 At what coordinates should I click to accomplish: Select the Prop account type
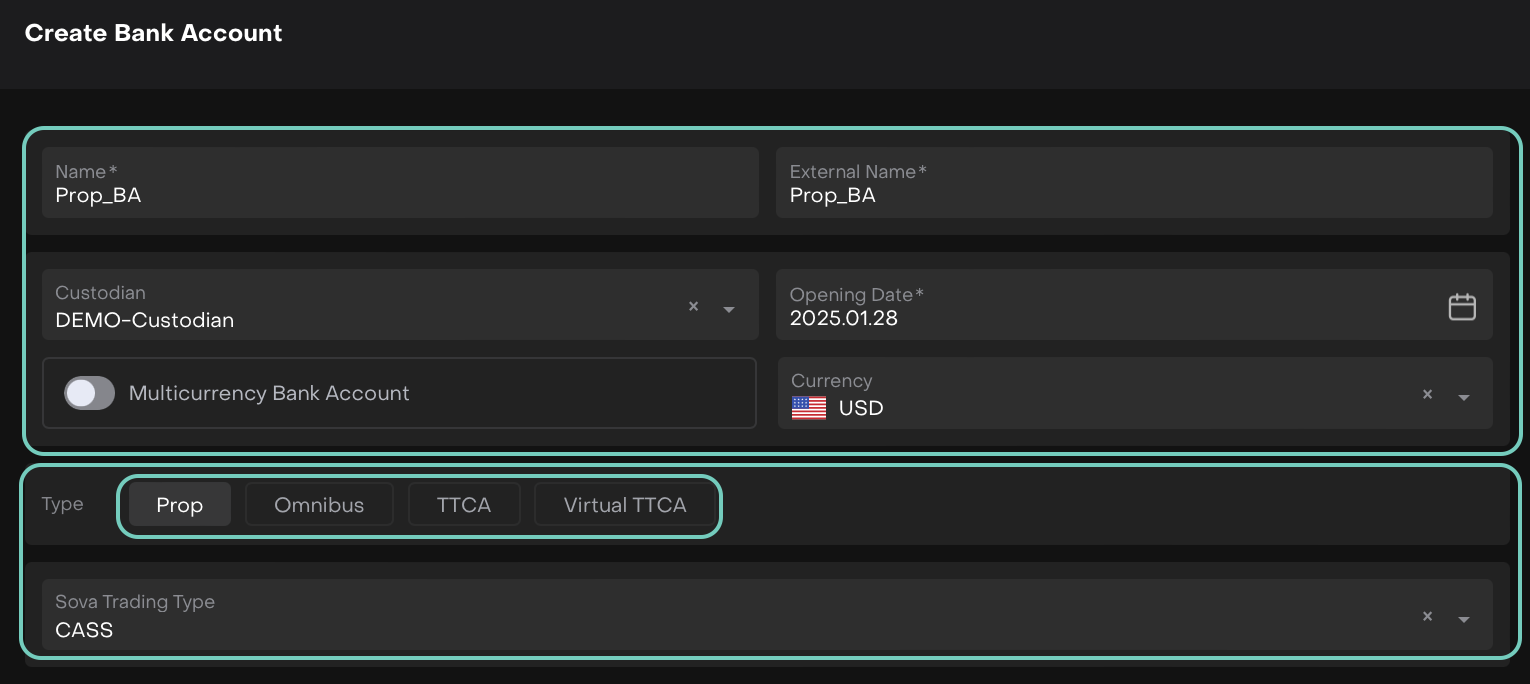(180, 505)
